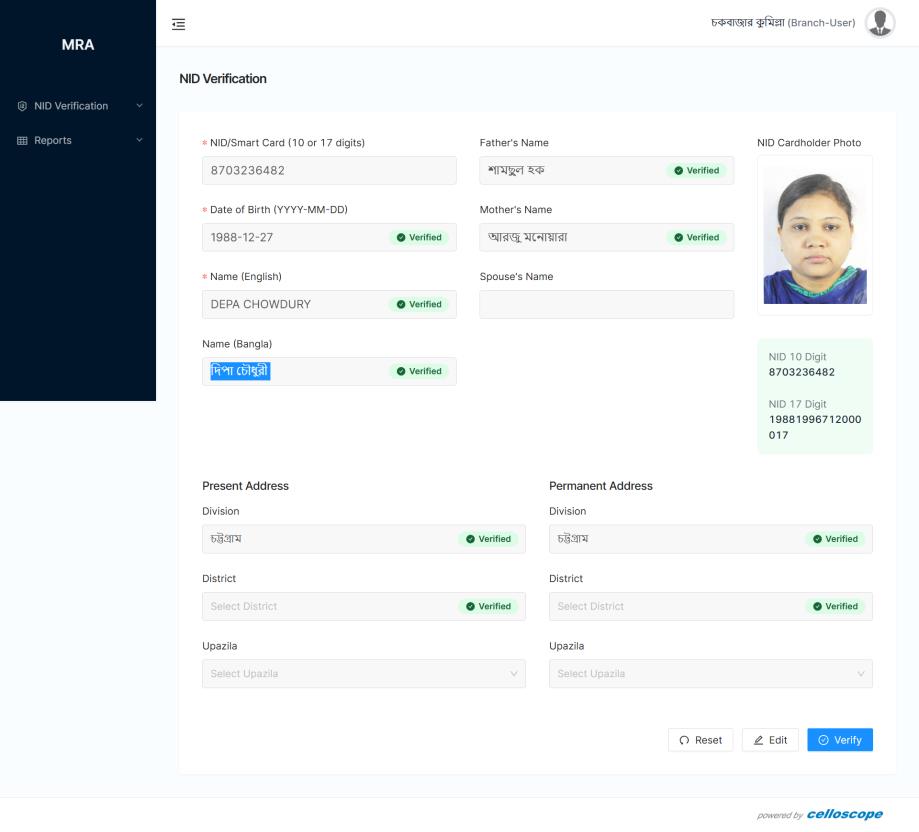Open the Reports menu item
This screenshot has width=919, height=832.
(53, 141)
